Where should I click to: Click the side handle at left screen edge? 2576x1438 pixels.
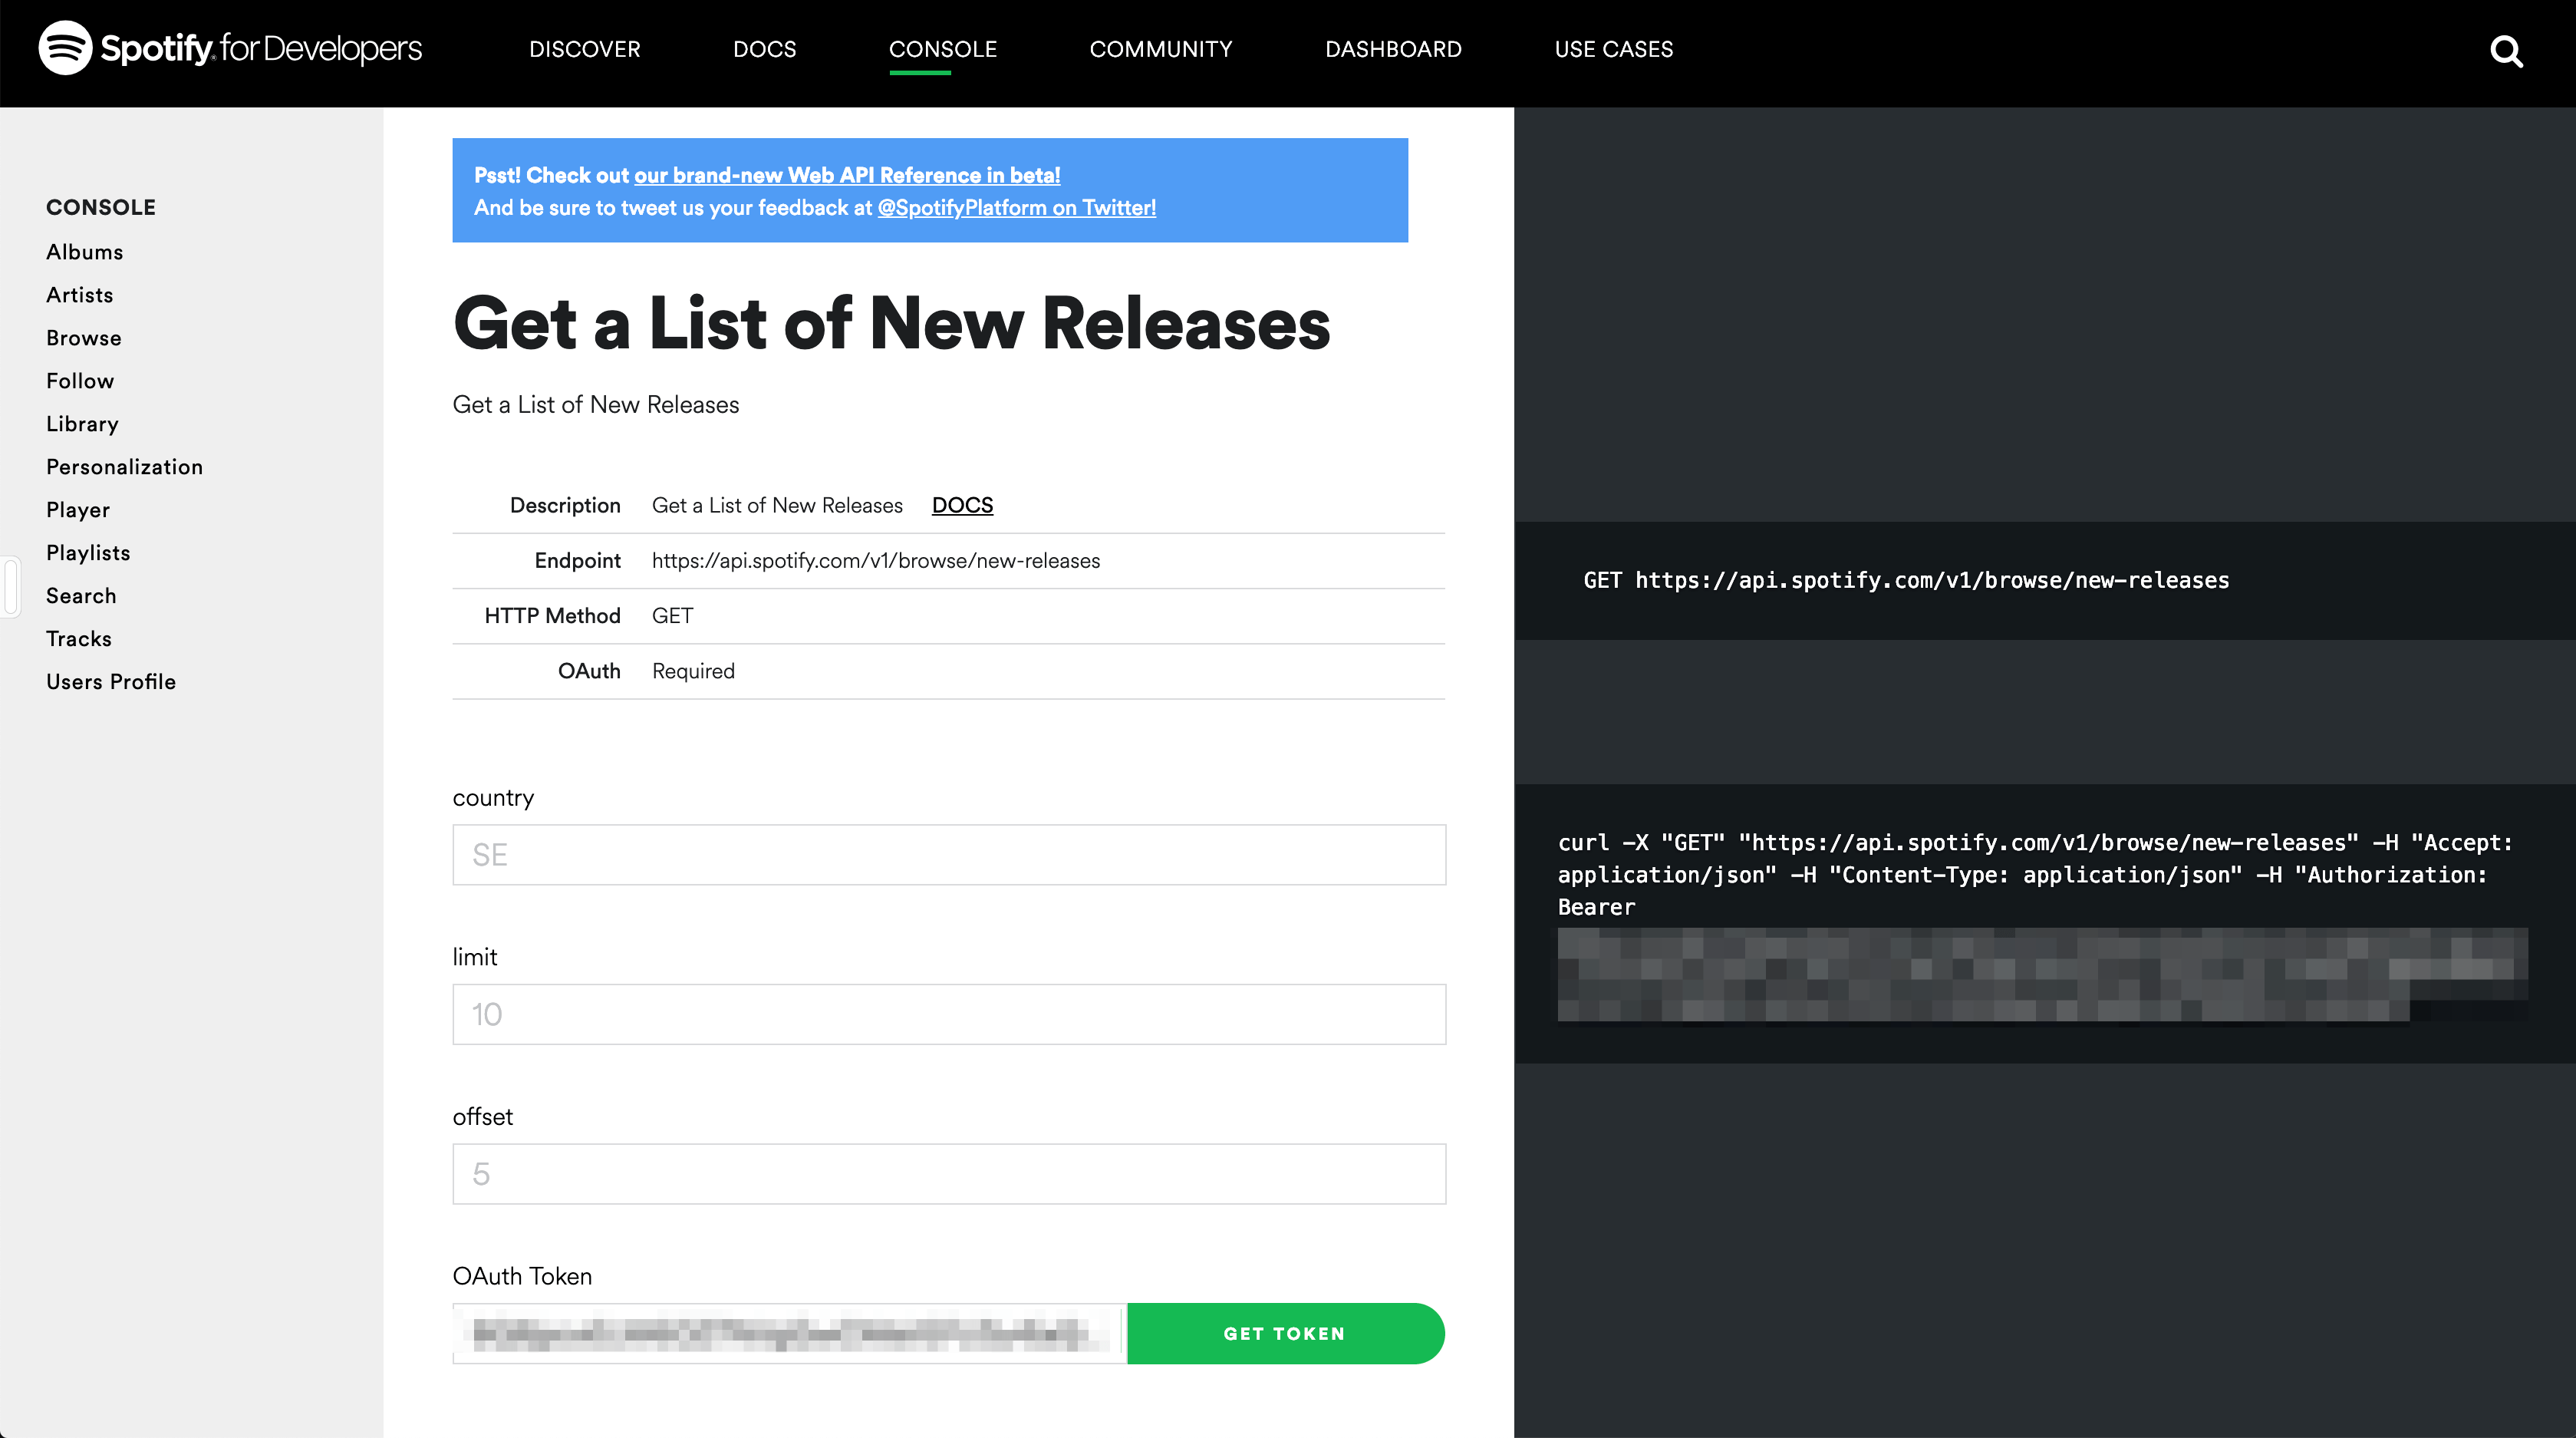pyautogui.click(x=10, y=587)
